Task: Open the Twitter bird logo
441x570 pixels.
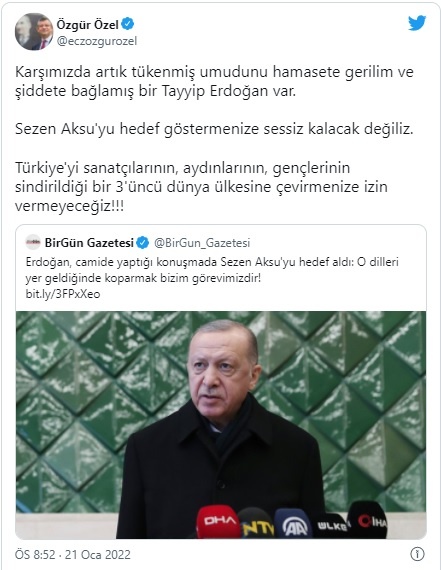Action: coord(417,23)
